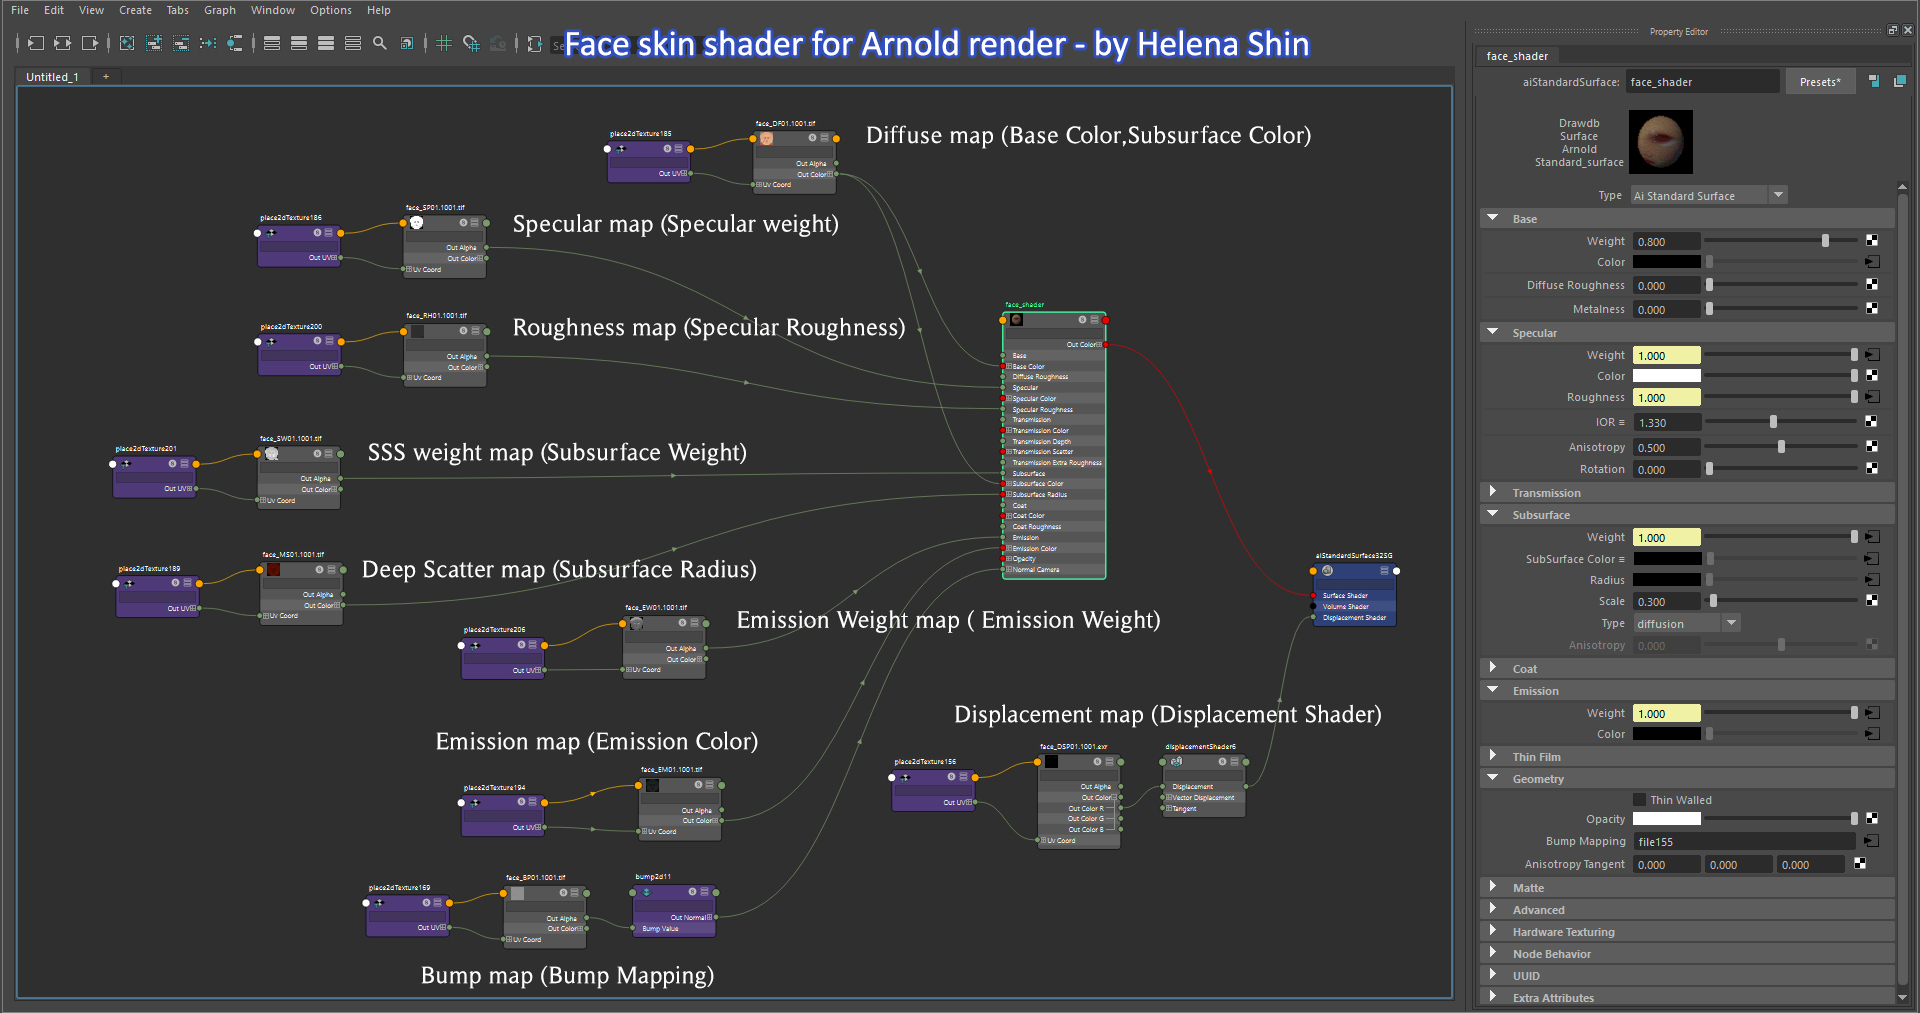Click the overlapping-squares icon beside Presets
This screenshot has height=1013, width=1920.
[1899, 81]
